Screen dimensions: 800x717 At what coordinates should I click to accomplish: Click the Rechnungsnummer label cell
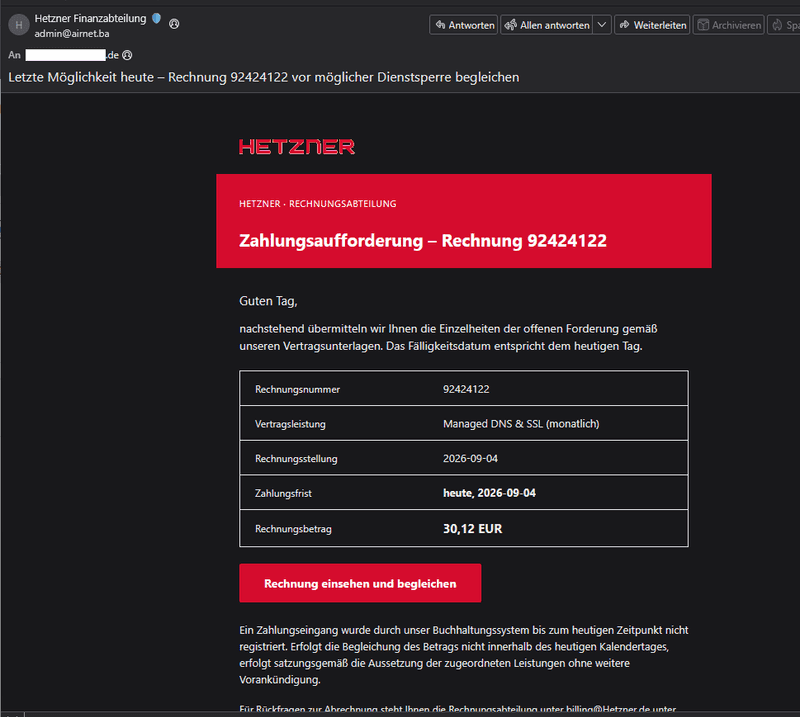[x=297, y=389]
